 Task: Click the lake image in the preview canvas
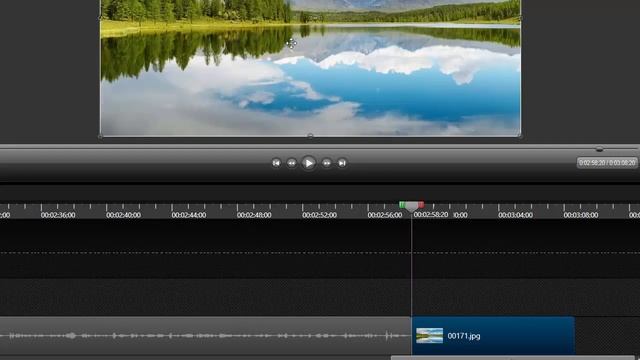click(x=310, y=68)
